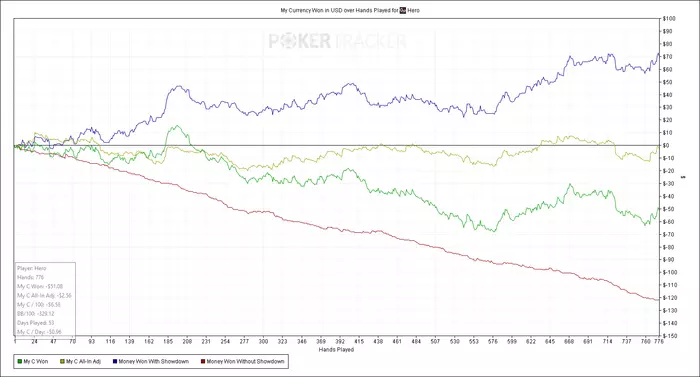Select the 'My C Won' legend label
The image size is (700, 377).
click(36, 361)
